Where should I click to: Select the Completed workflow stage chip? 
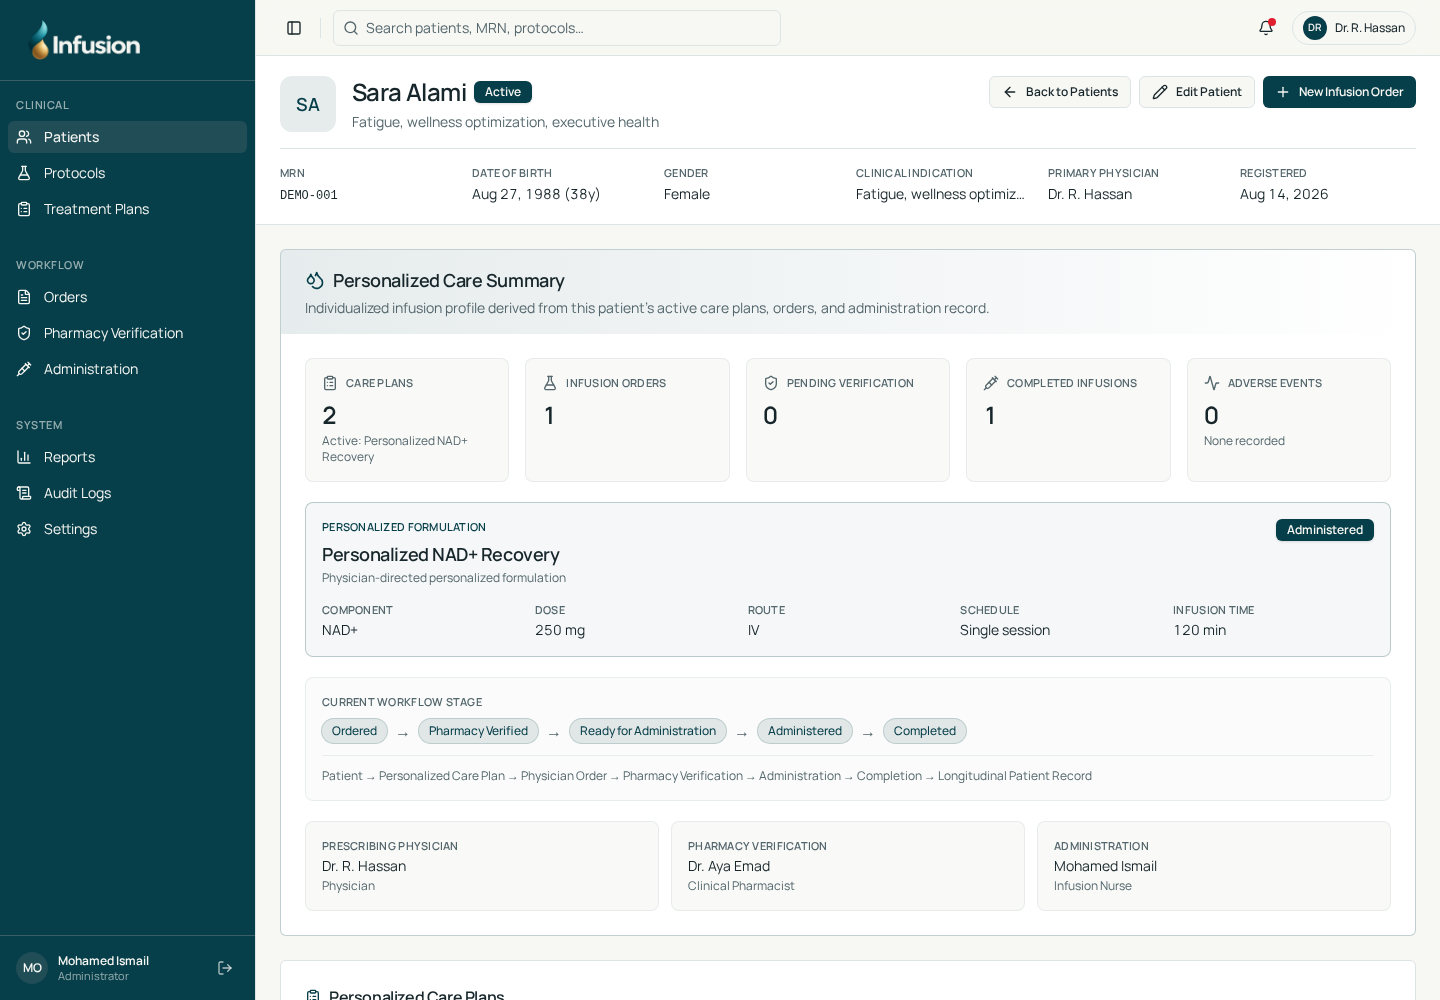(925, 731)
